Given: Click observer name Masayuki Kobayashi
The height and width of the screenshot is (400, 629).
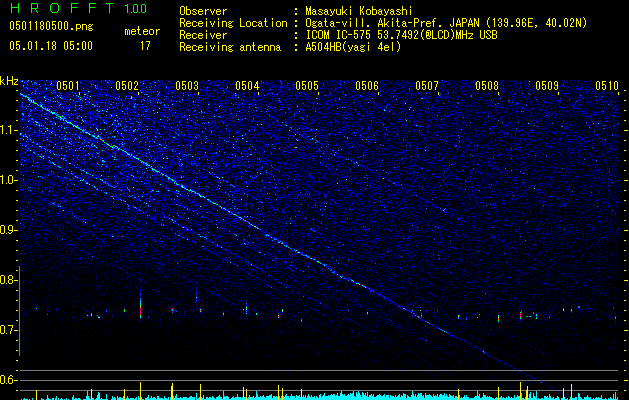Looking at the screenshot, I should (359, 11).
